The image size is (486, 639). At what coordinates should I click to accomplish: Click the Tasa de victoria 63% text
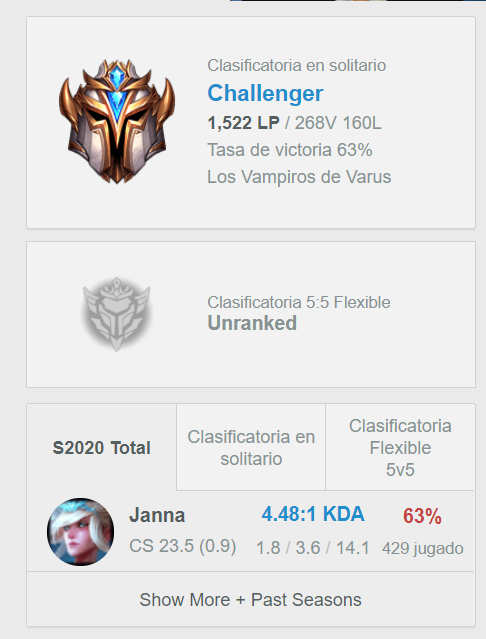tap(290, 150)
